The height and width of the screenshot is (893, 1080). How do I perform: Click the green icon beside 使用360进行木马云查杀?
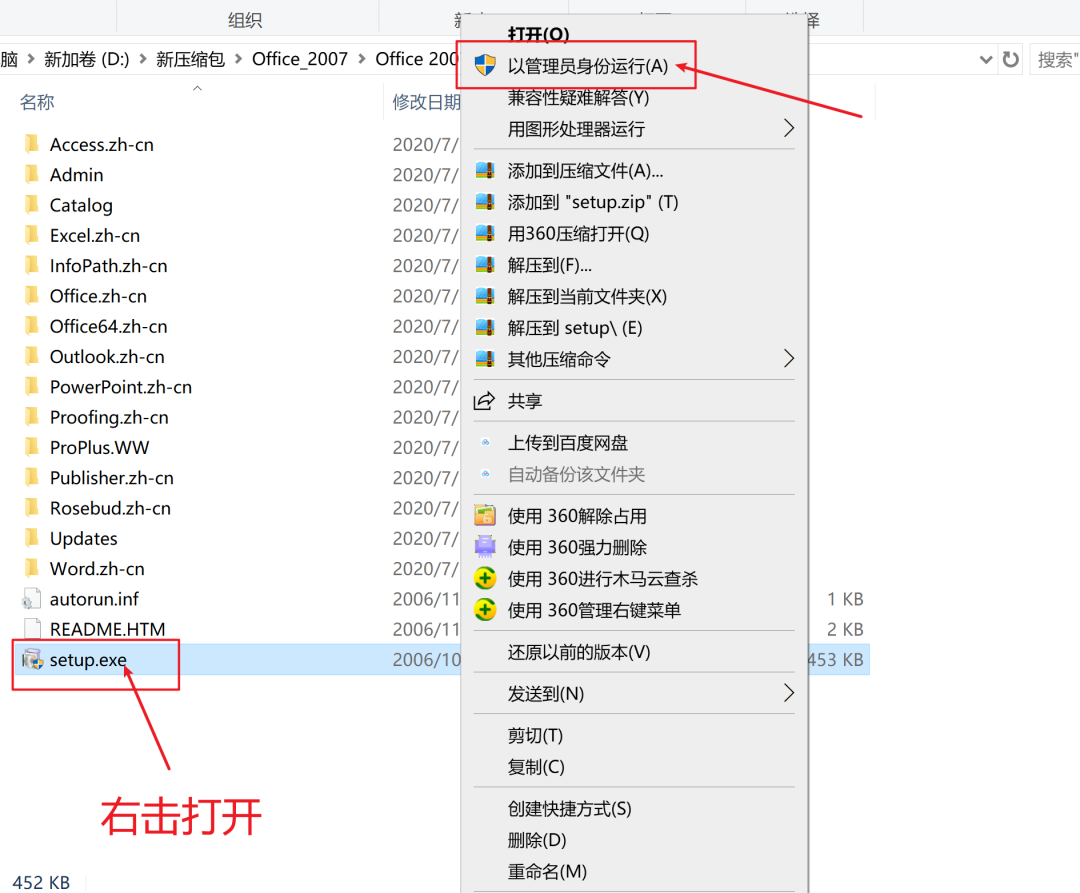click(x=485, y=578)
